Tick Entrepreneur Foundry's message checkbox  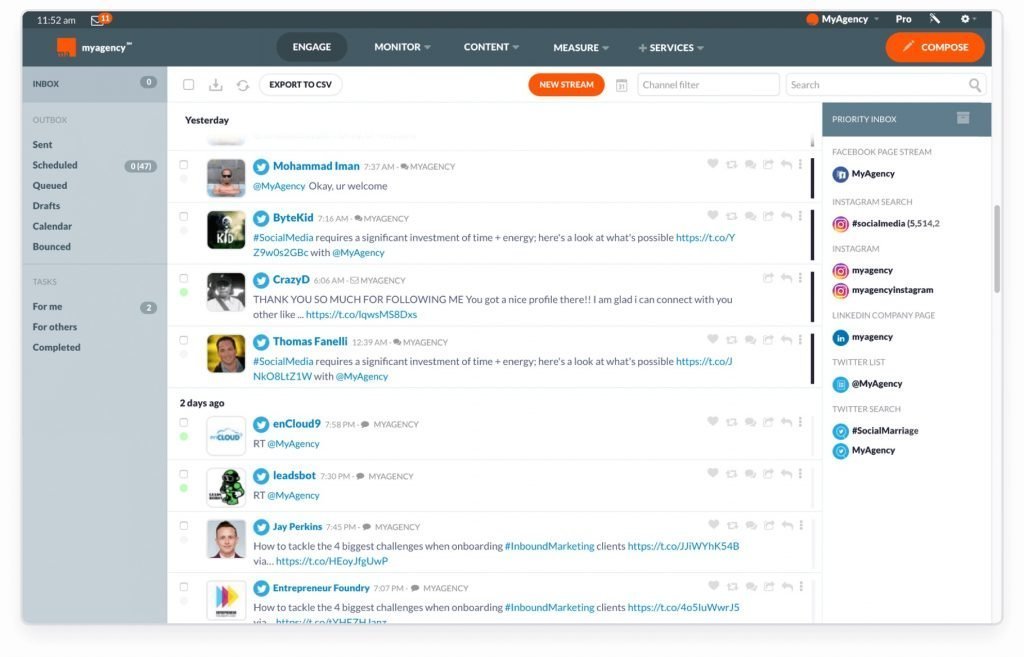(184, 586)
